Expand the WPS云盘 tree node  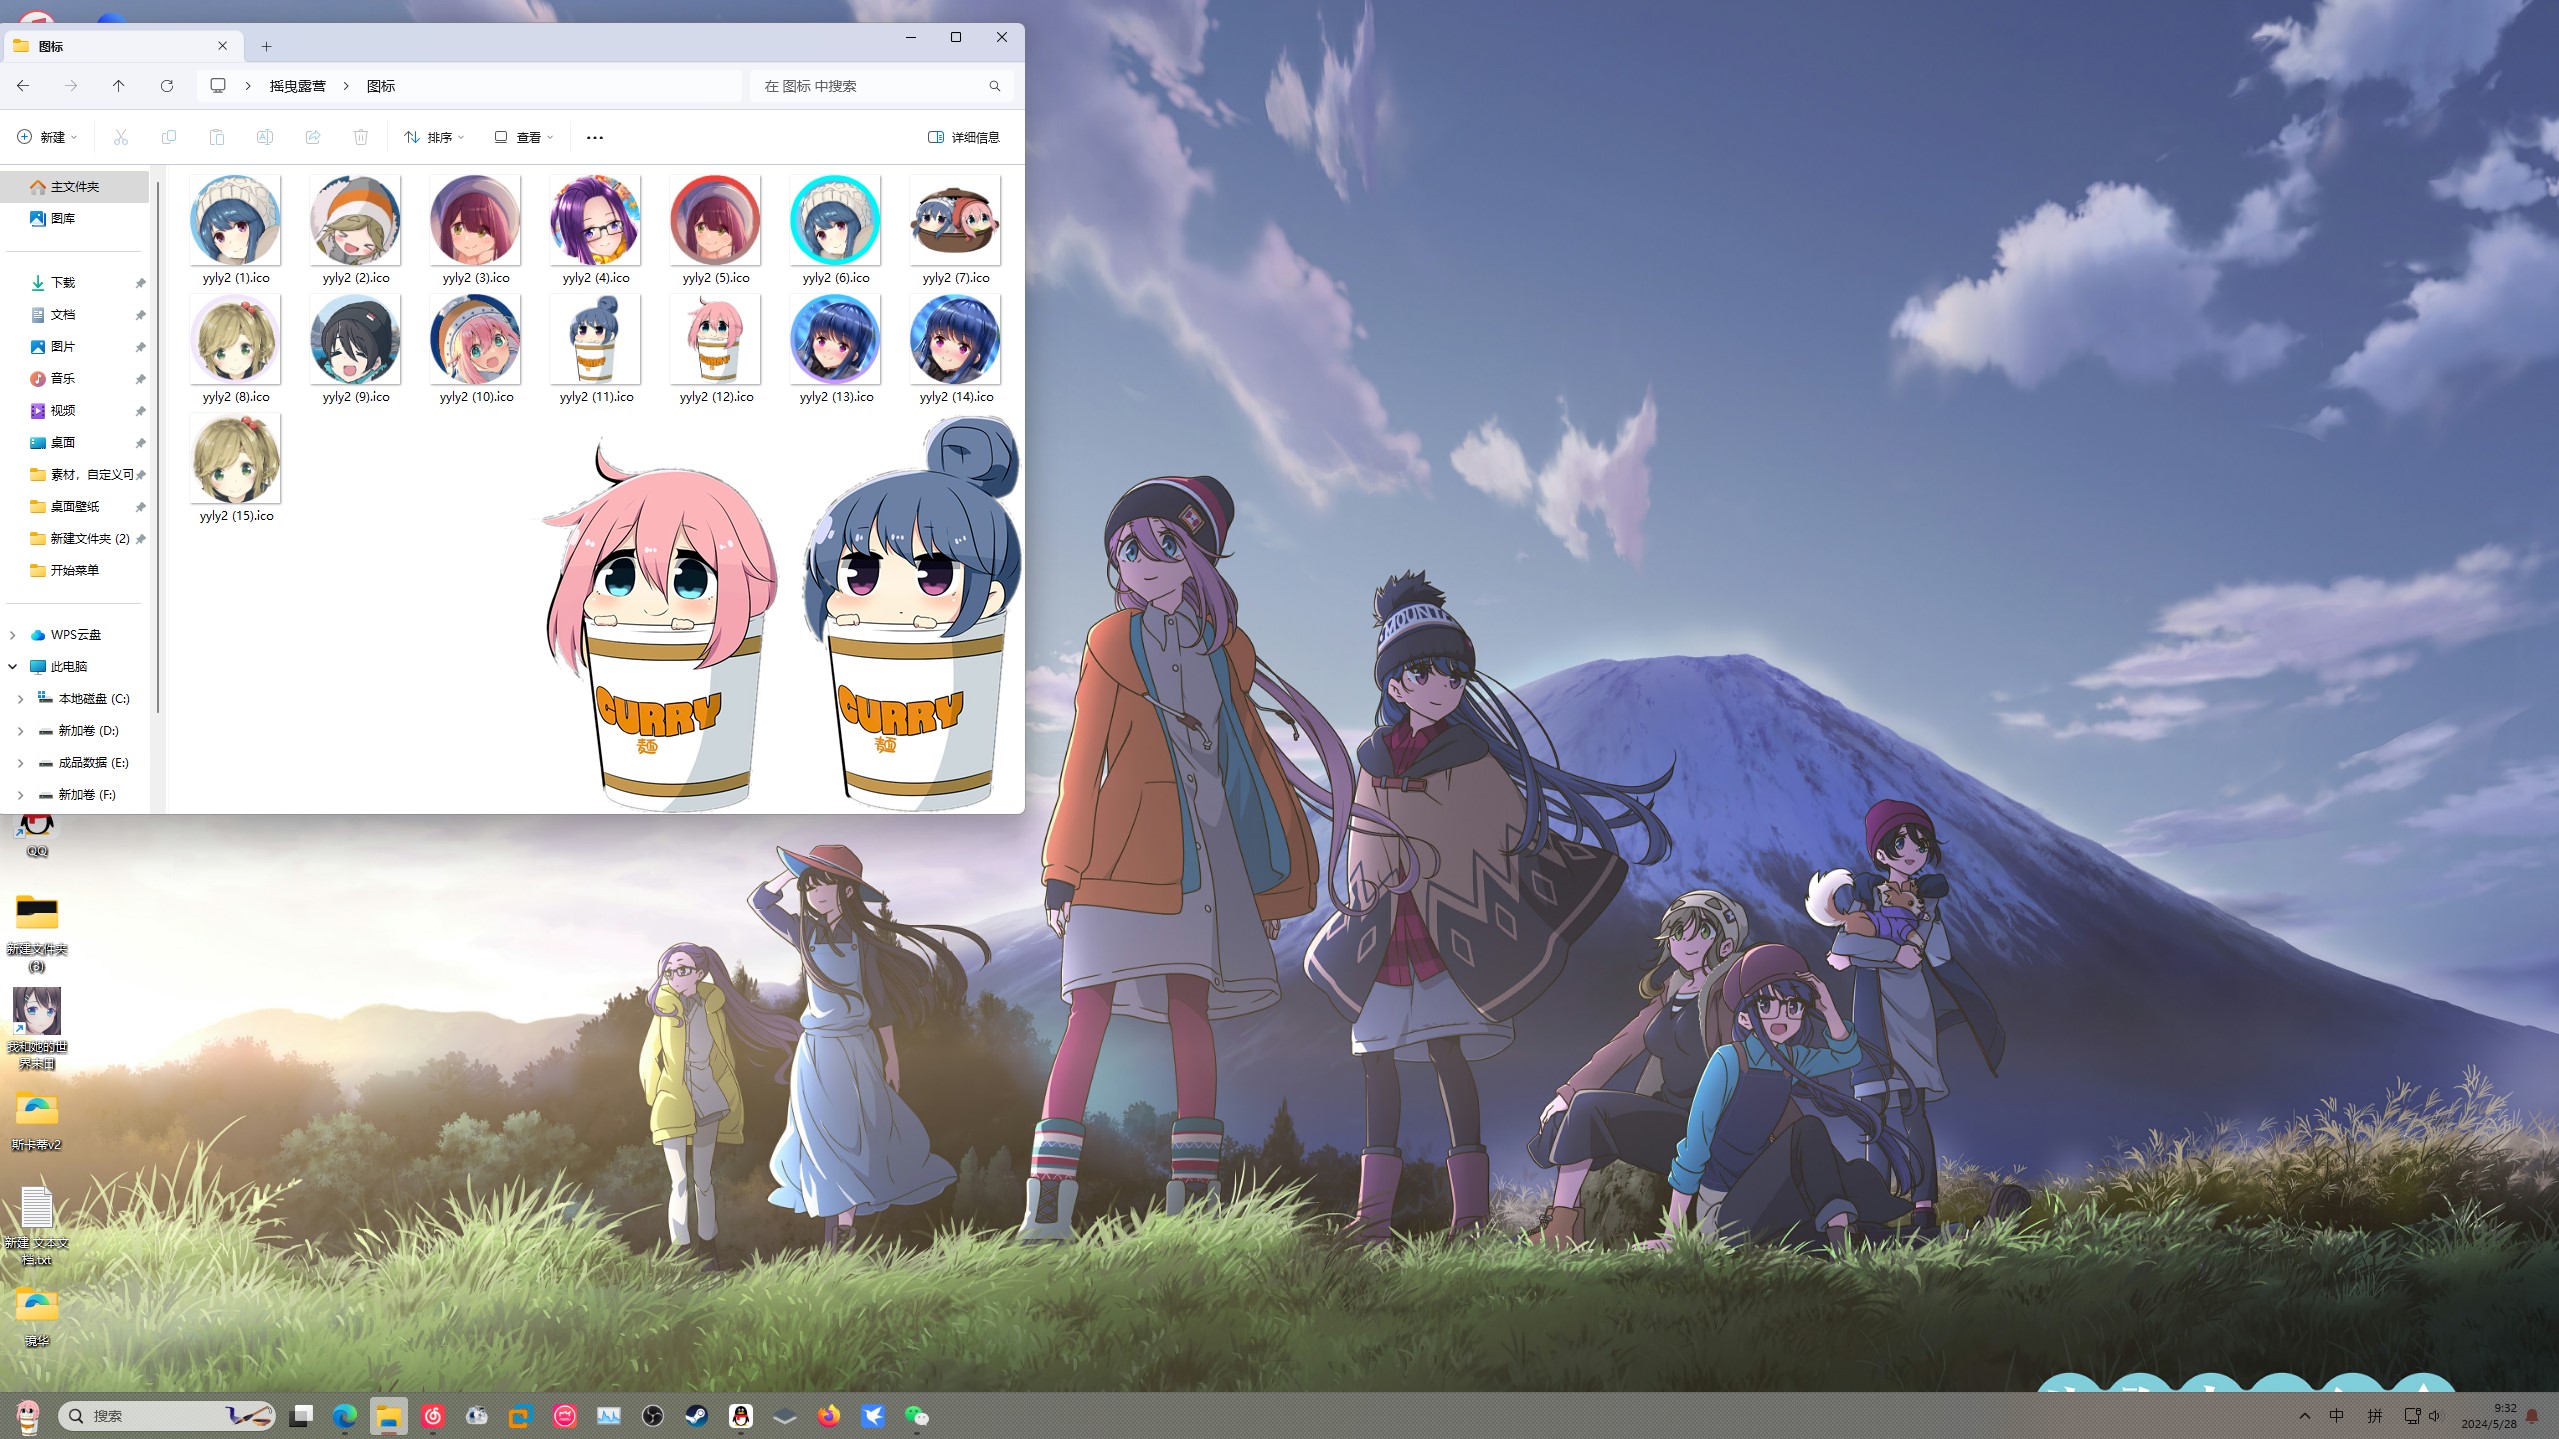click(13, 635)
